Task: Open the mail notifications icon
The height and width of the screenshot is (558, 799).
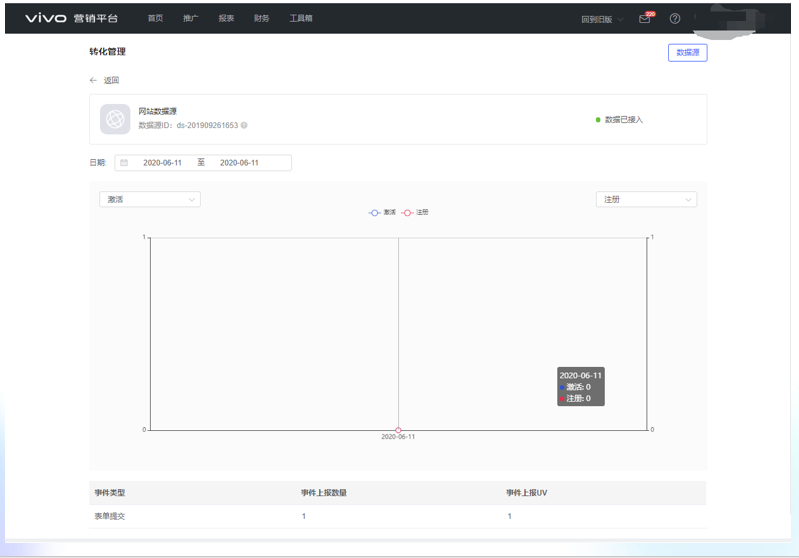Action: (645, 19)
